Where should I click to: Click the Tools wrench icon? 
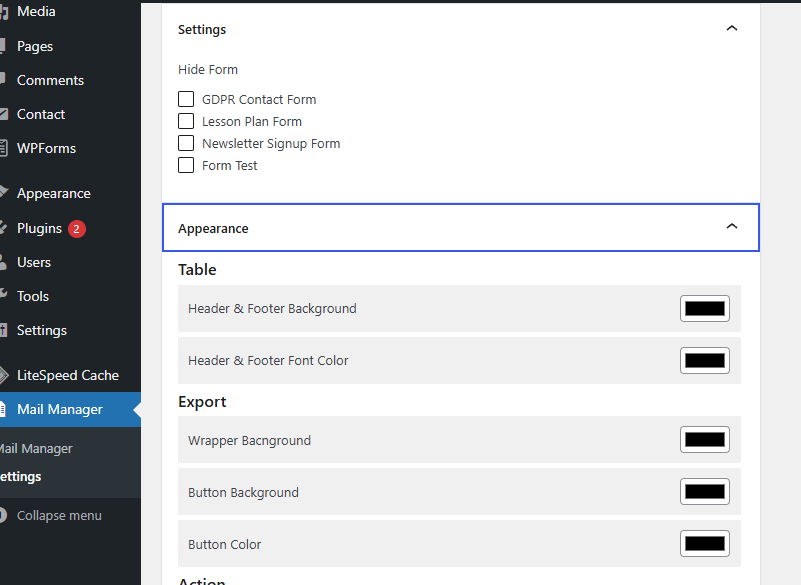pyautogui.click(x=4, y=296)
